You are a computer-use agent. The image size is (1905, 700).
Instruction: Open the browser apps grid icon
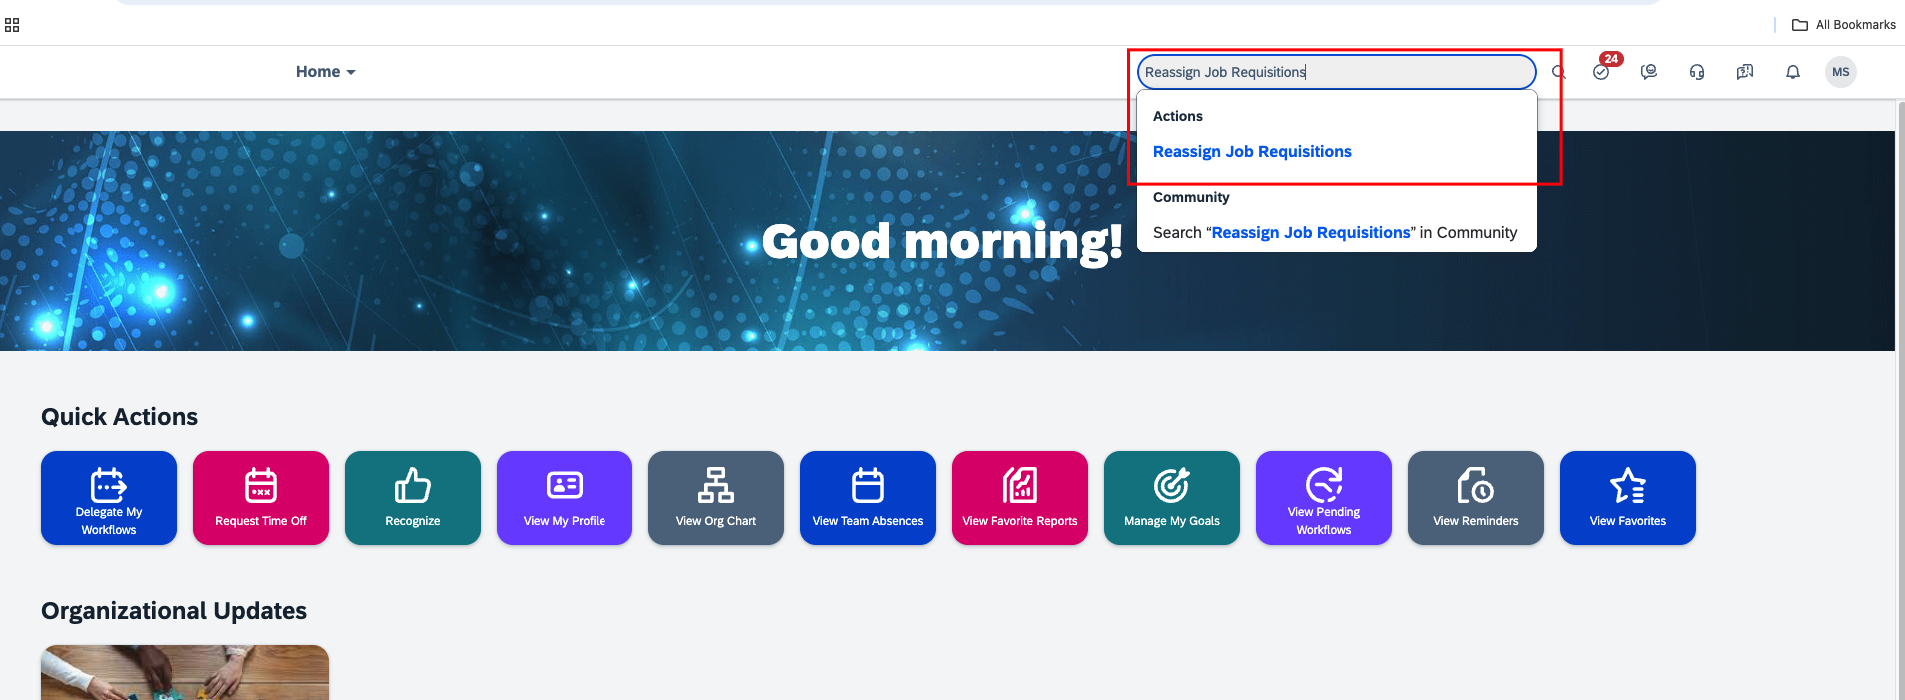click(12, 25)
